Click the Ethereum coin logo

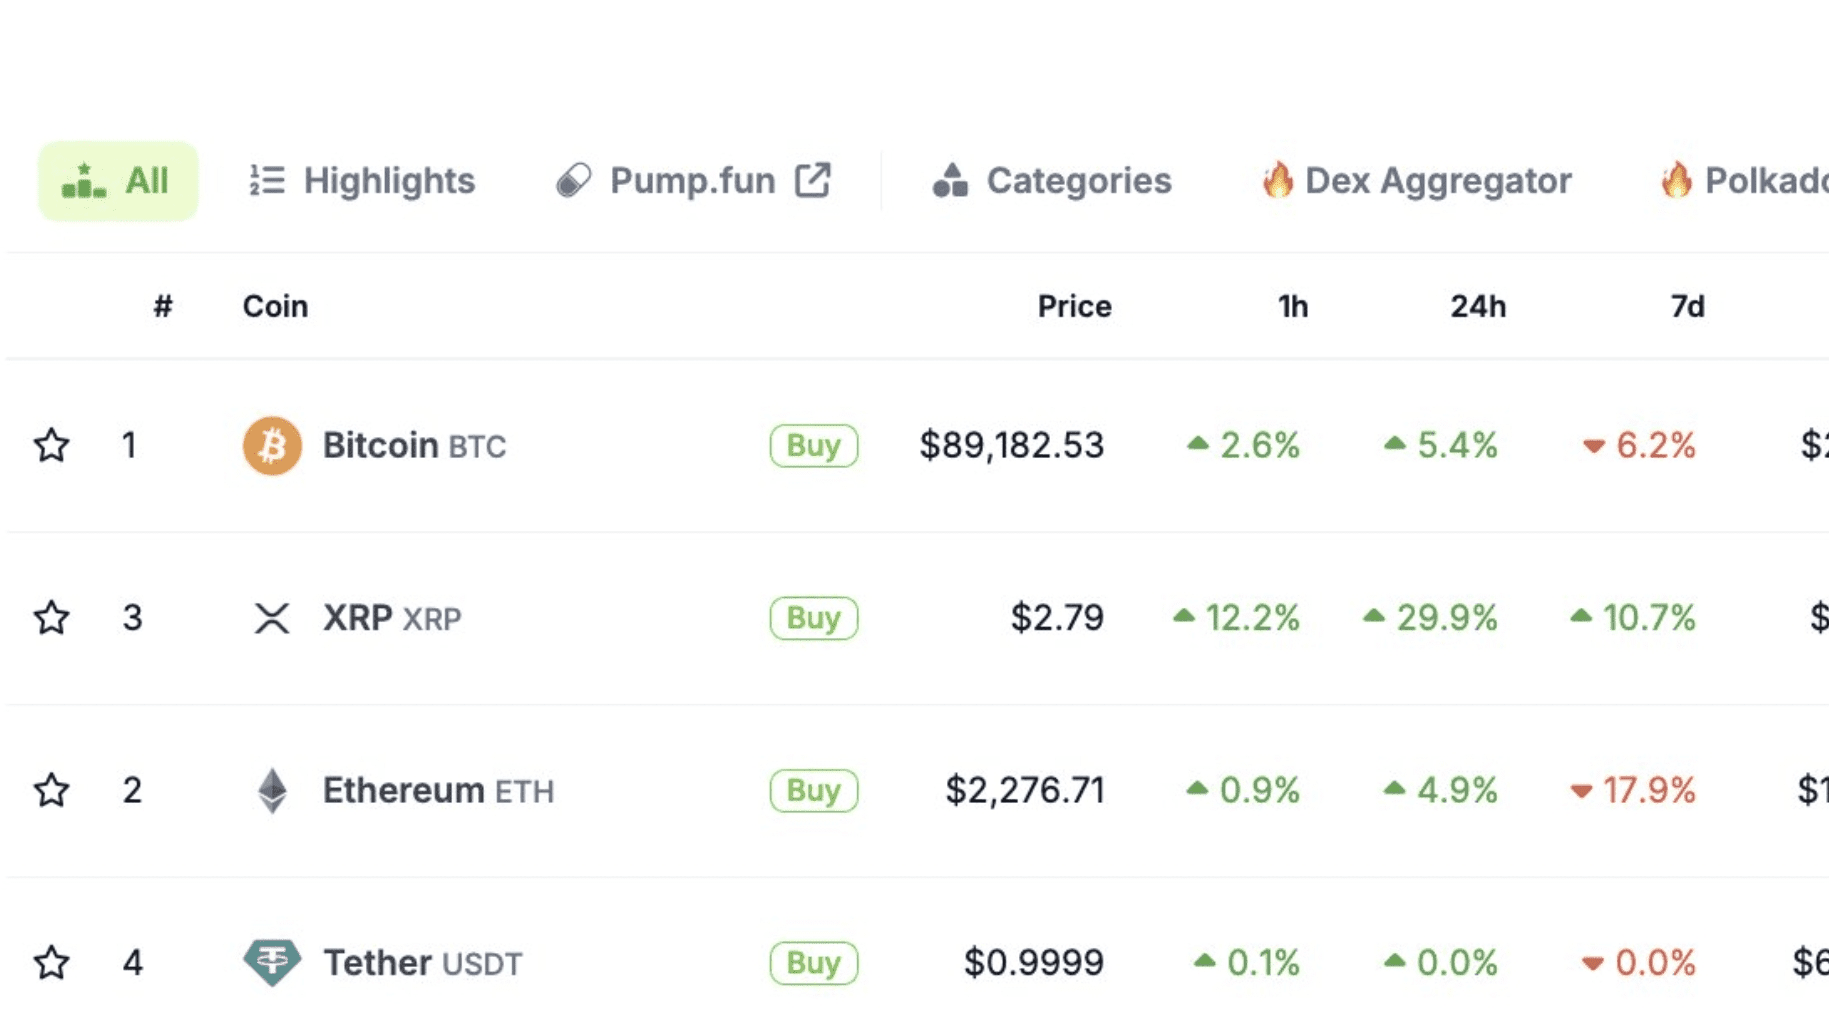tap(270, 790)
